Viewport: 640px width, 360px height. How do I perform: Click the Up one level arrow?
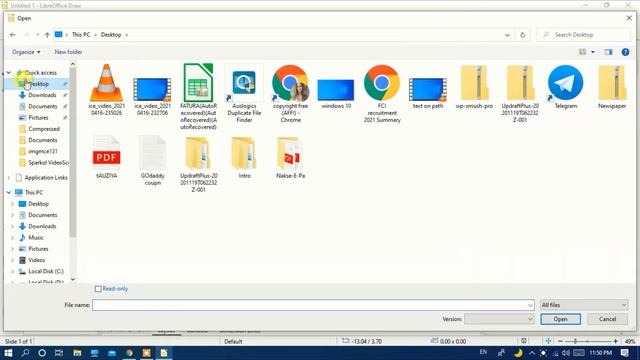(x=47, y=35)
